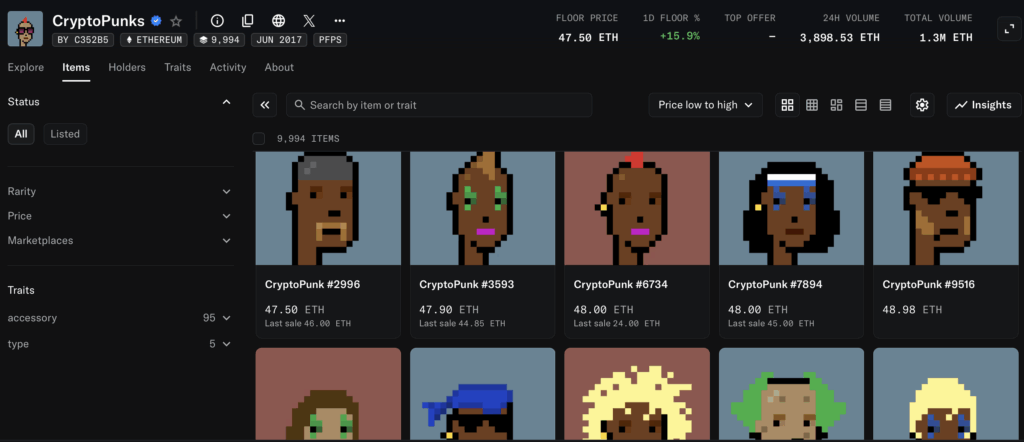Click the +15.9% floor change value
The image size is (1024, 442).
680,37
